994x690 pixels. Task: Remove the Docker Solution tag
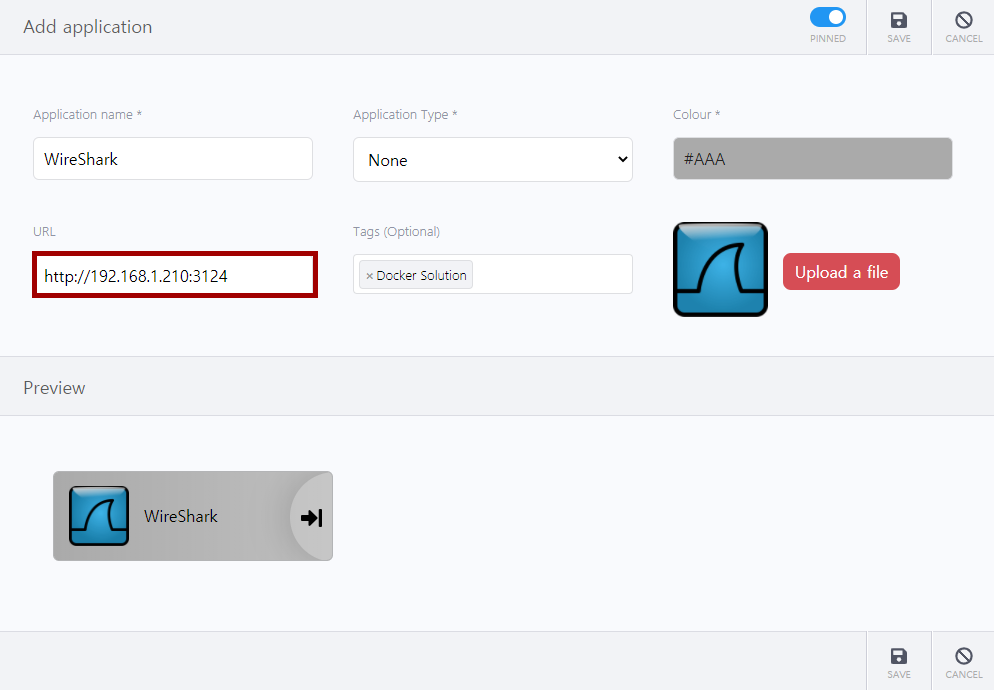pyautogui.click(x=370, y=276)
